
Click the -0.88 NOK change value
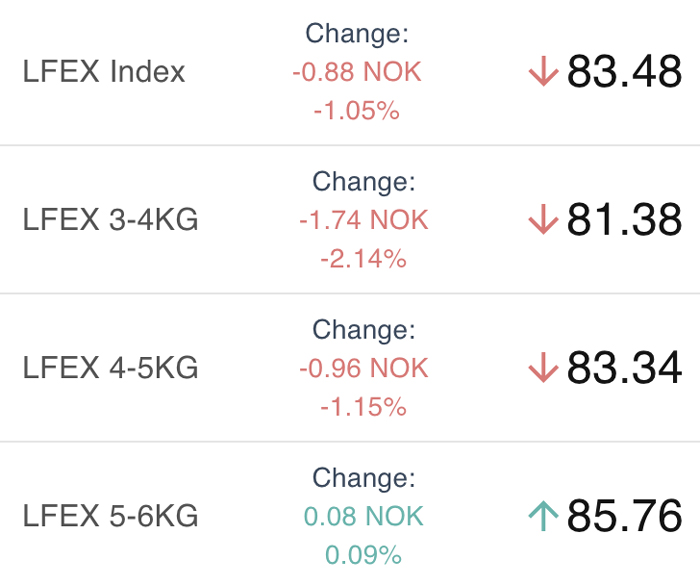pyautogui.click(x=357, y=71)
